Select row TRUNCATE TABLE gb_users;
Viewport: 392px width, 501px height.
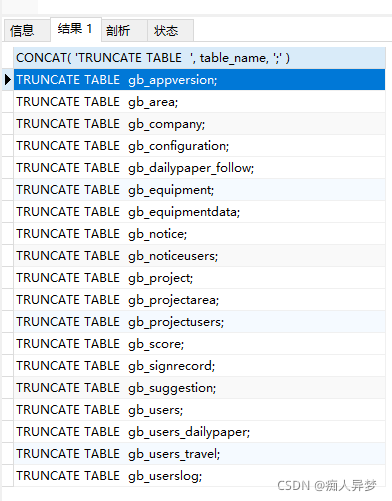199,410
